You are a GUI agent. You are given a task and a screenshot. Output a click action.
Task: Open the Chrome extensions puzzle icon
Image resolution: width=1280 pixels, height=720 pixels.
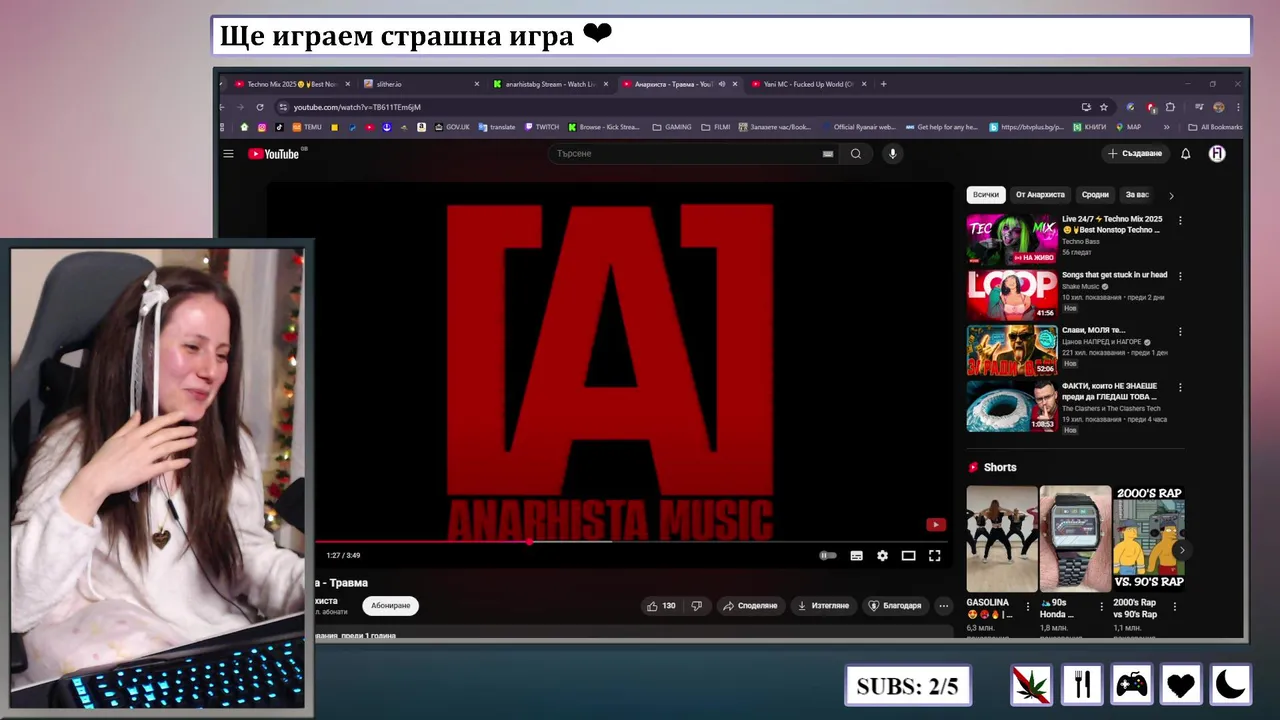(x=1170, y=107)
